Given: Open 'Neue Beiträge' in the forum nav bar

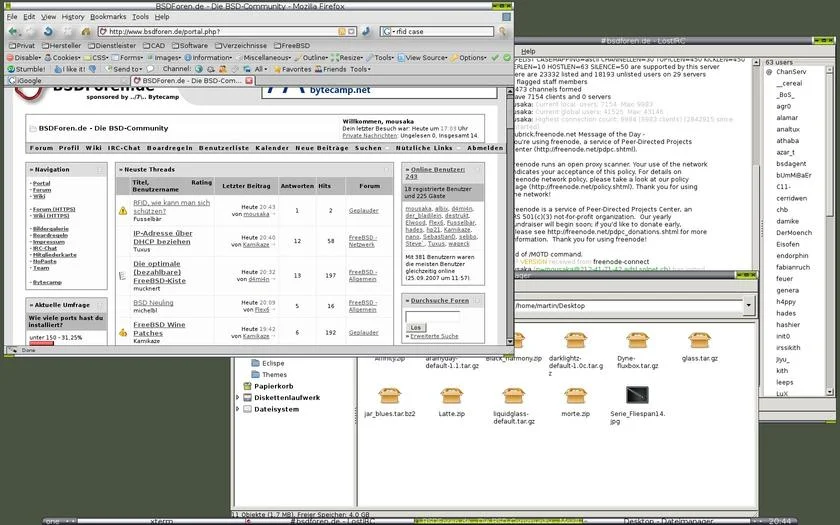Looking at the screenshot, I should pos(321,148).
